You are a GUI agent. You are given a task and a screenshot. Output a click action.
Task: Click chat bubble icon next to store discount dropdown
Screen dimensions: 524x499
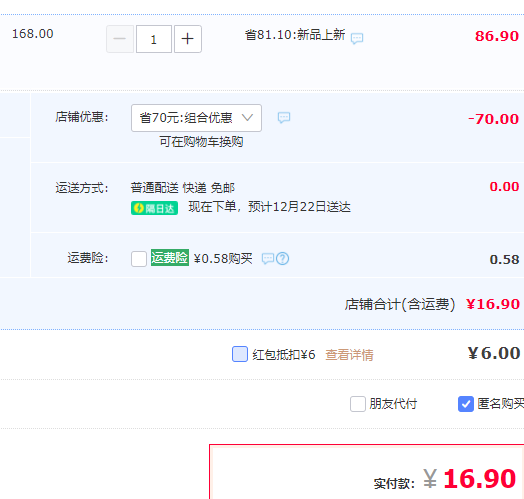point(284,117)
